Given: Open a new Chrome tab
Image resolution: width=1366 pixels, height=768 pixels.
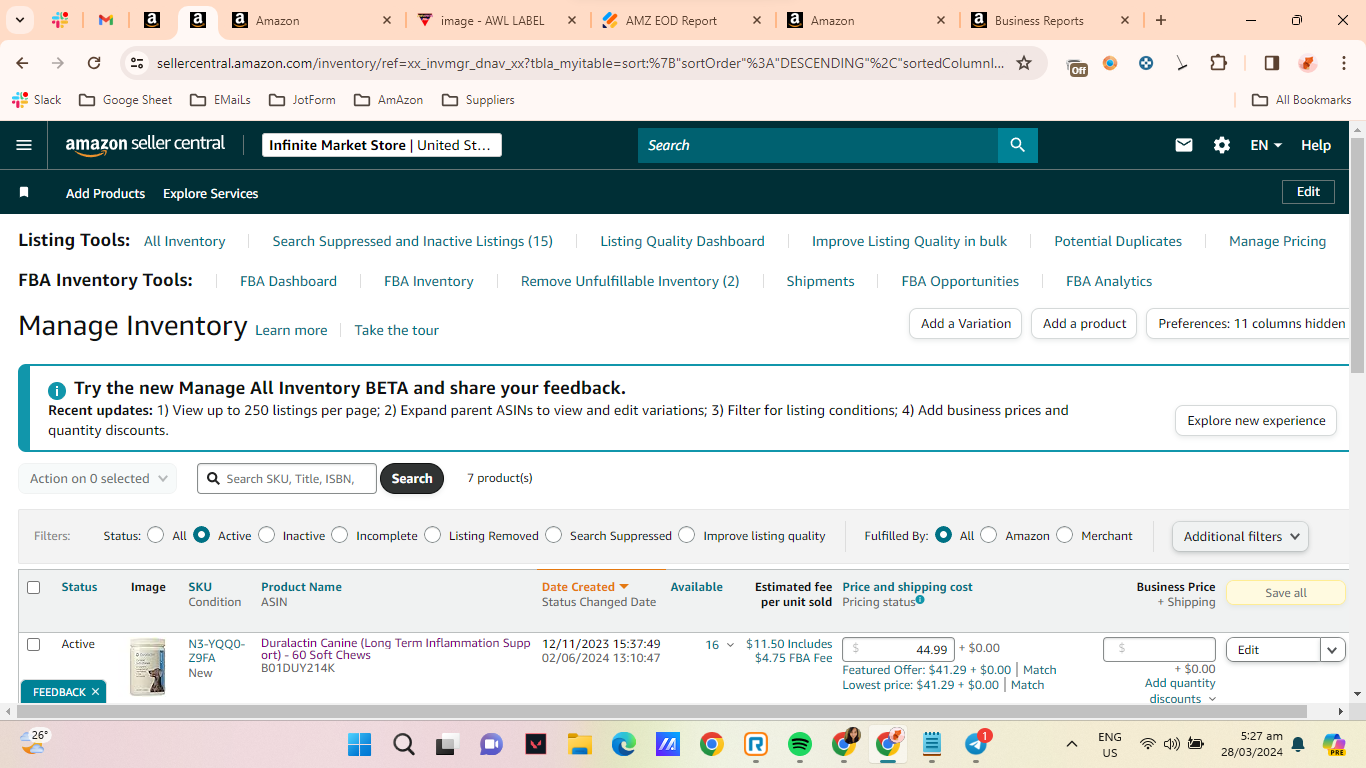Looking at the screenshot, I should pos(1160,20).
